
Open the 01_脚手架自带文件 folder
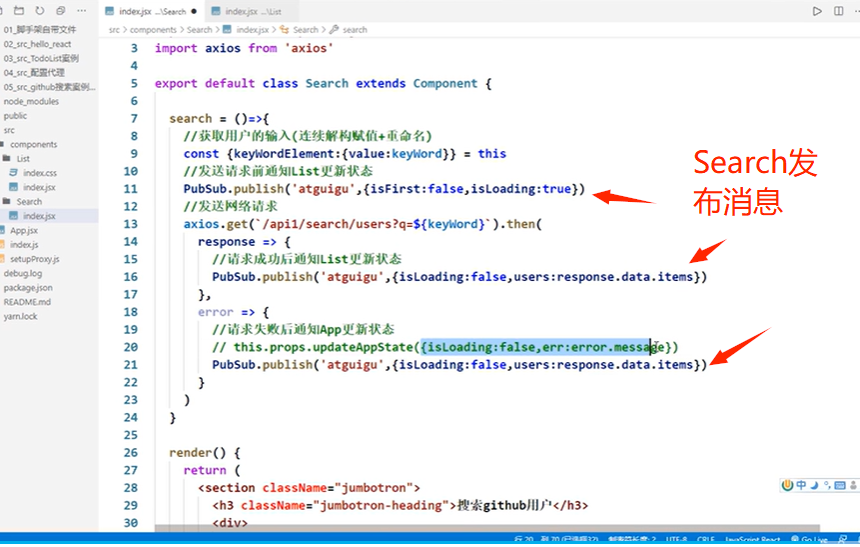pos(40,30)
